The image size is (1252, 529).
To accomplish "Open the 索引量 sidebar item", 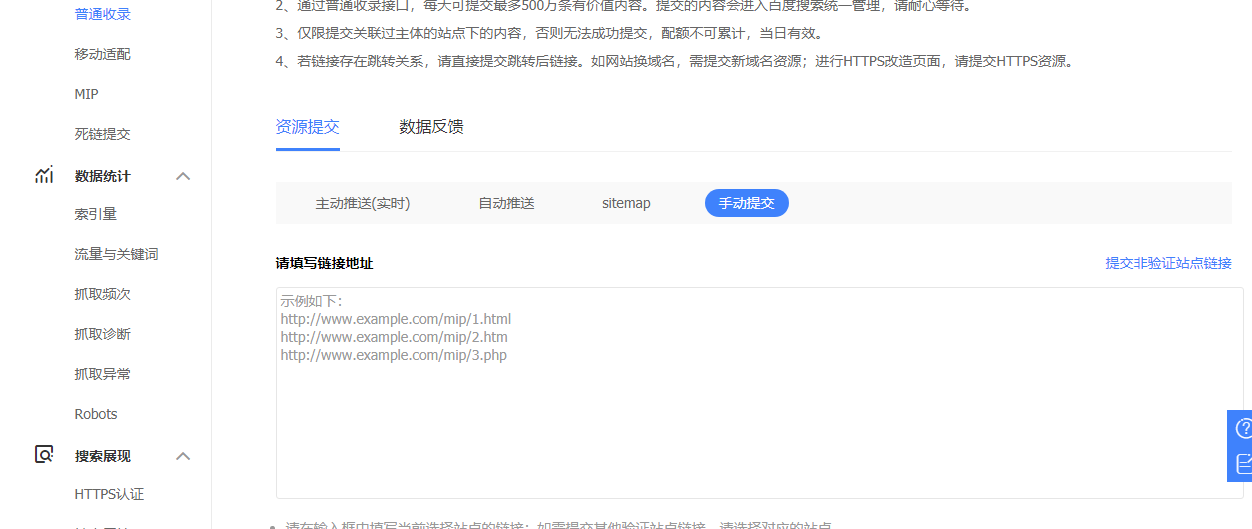I will [96, 214].
